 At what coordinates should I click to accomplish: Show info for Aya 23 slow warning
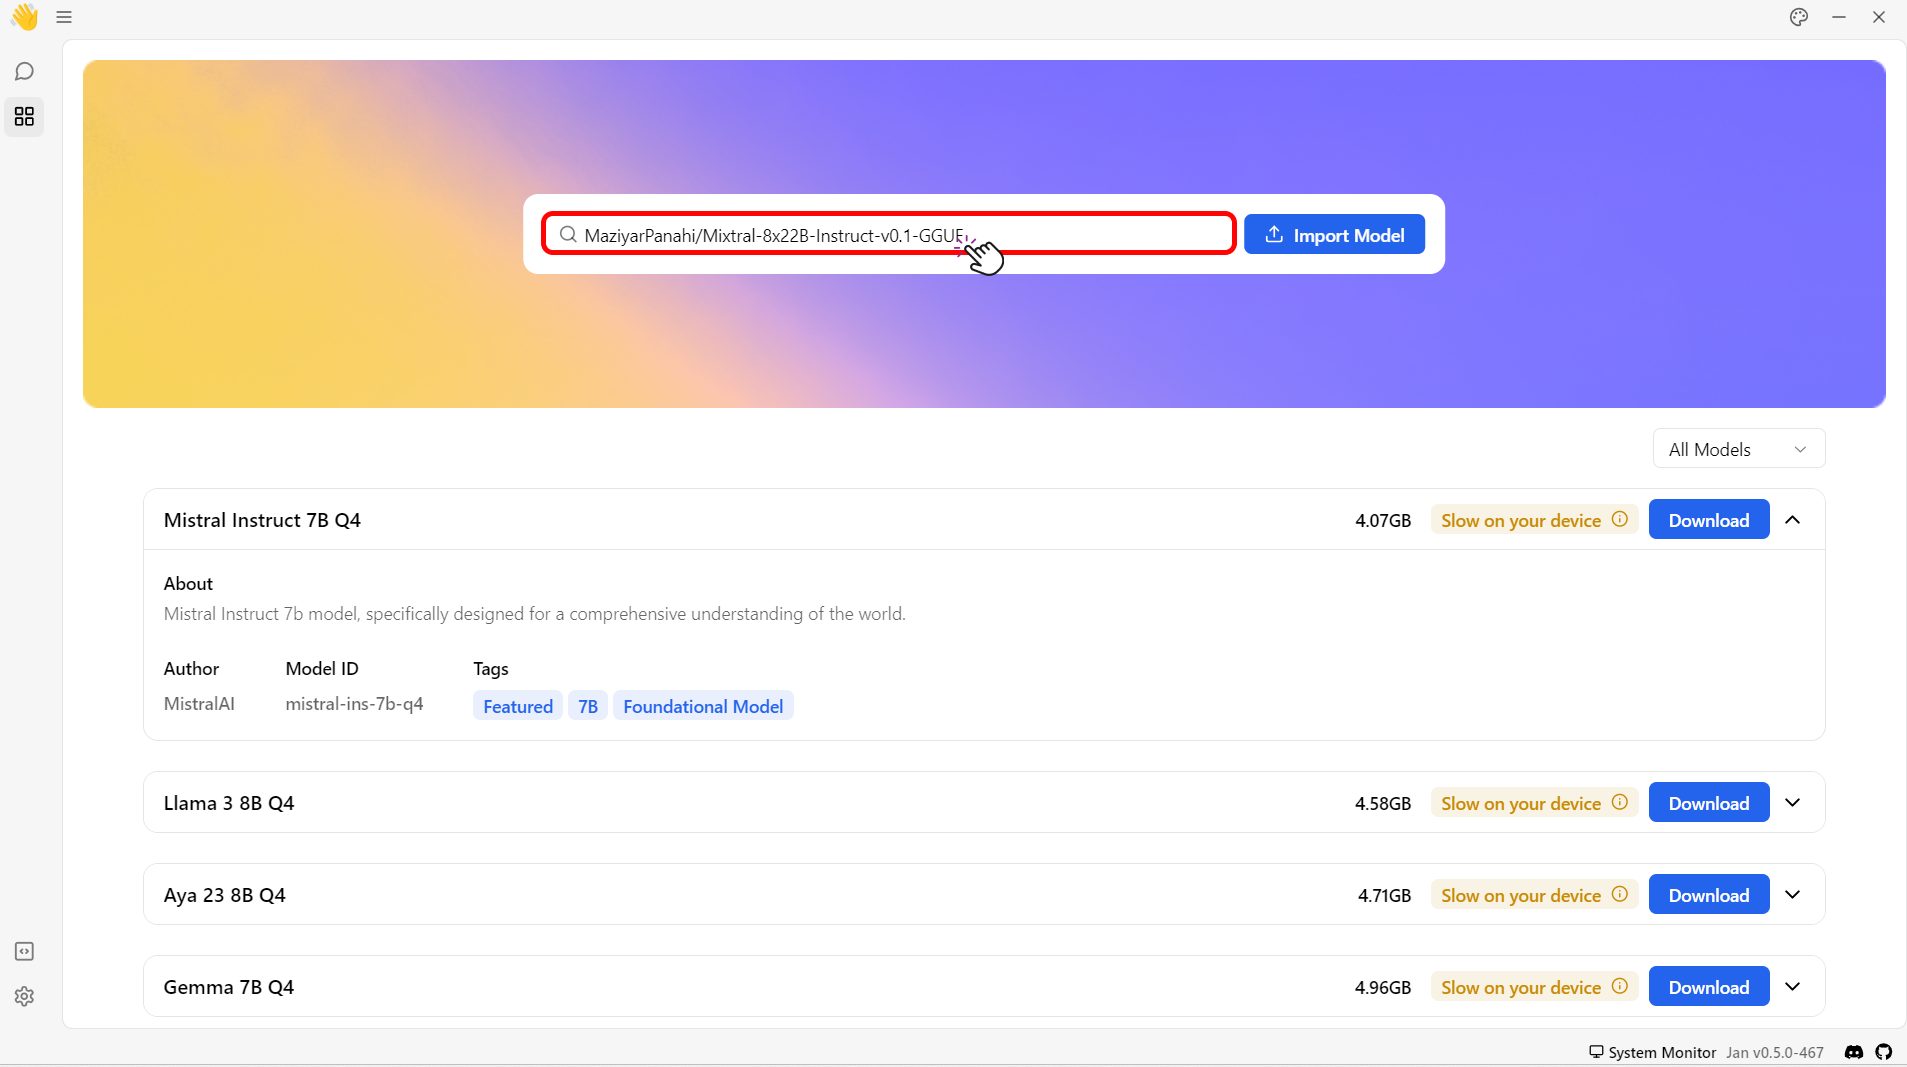1620,895
